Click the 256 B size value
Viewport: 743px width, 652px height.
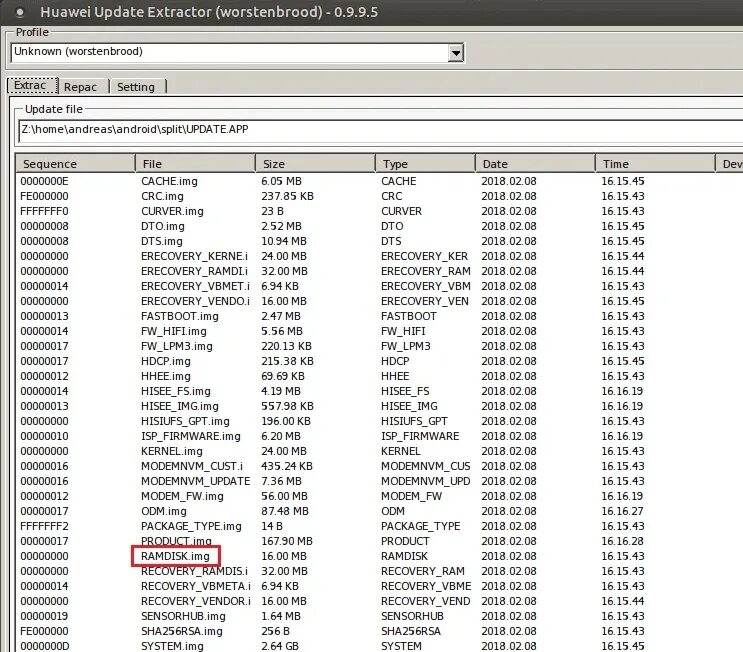(x=275, y=632)
